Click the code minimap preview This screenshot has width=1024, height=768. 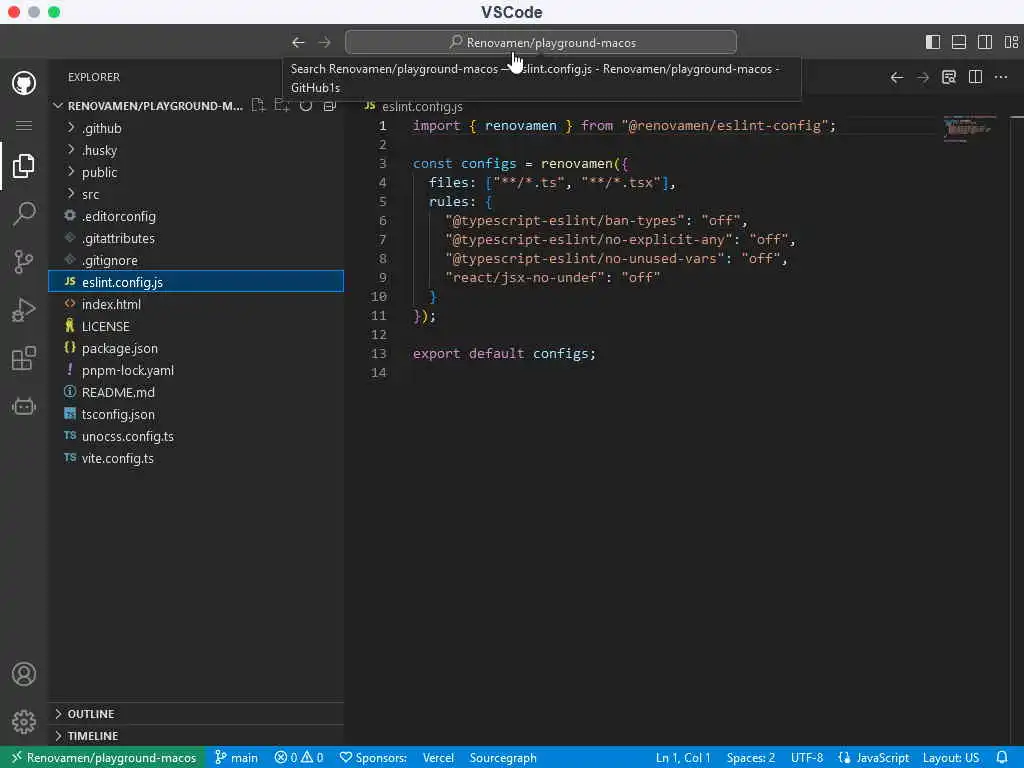click(x=969, y=128)
